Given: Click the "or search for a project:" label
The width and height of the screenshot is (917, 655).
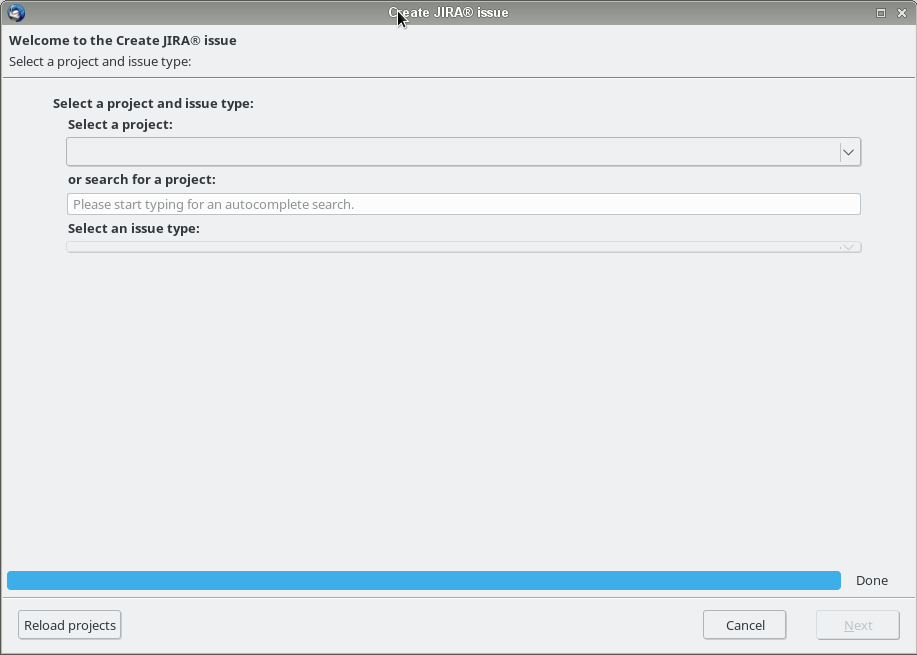Looking at the screenshot, I should pyautogui.click(x=142, y=180).
